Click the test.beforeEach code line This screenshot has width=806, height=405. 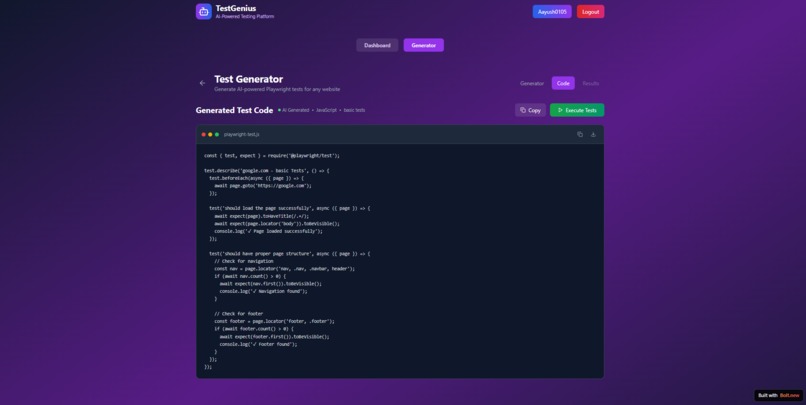pyautogui.click(x=257, y=178)
